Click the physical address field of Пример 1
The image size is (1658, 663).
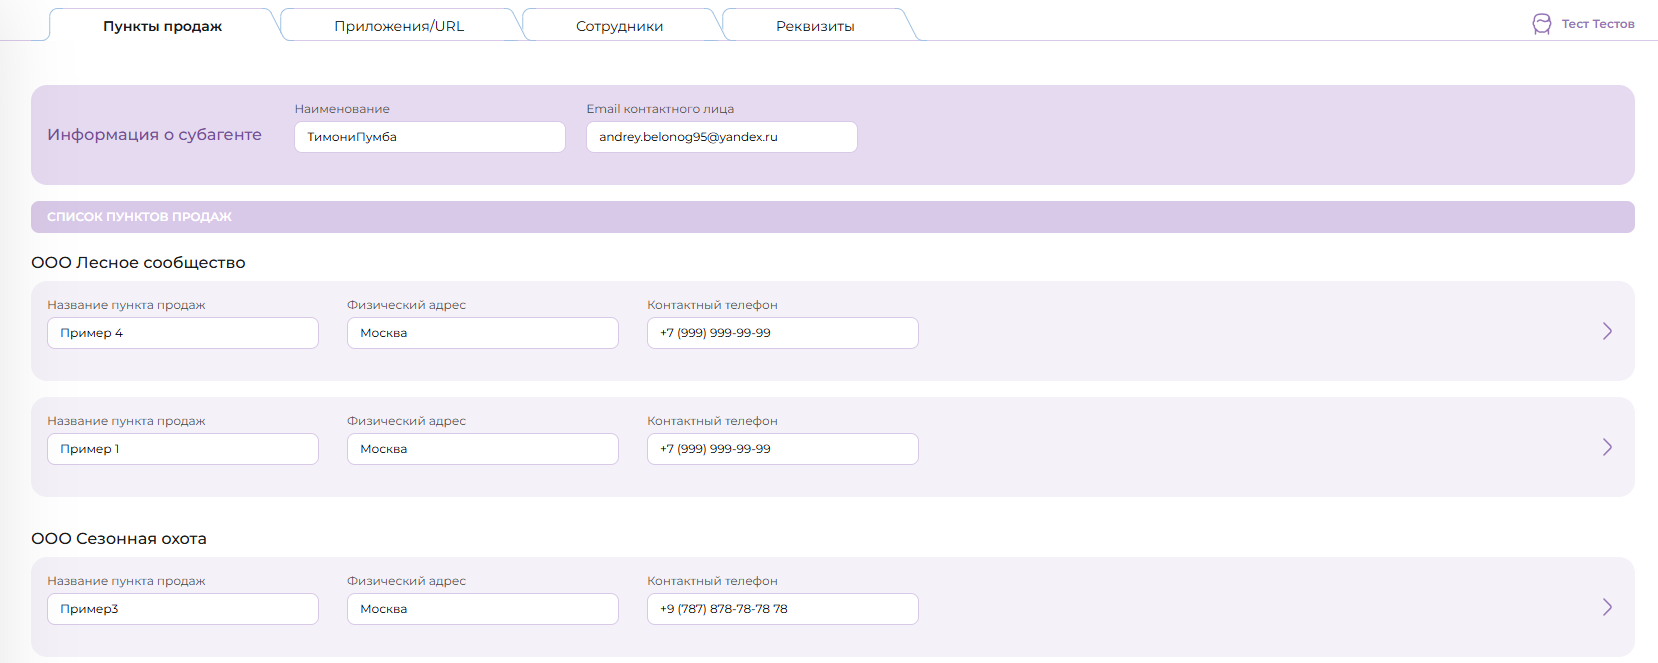pos(482,449)
